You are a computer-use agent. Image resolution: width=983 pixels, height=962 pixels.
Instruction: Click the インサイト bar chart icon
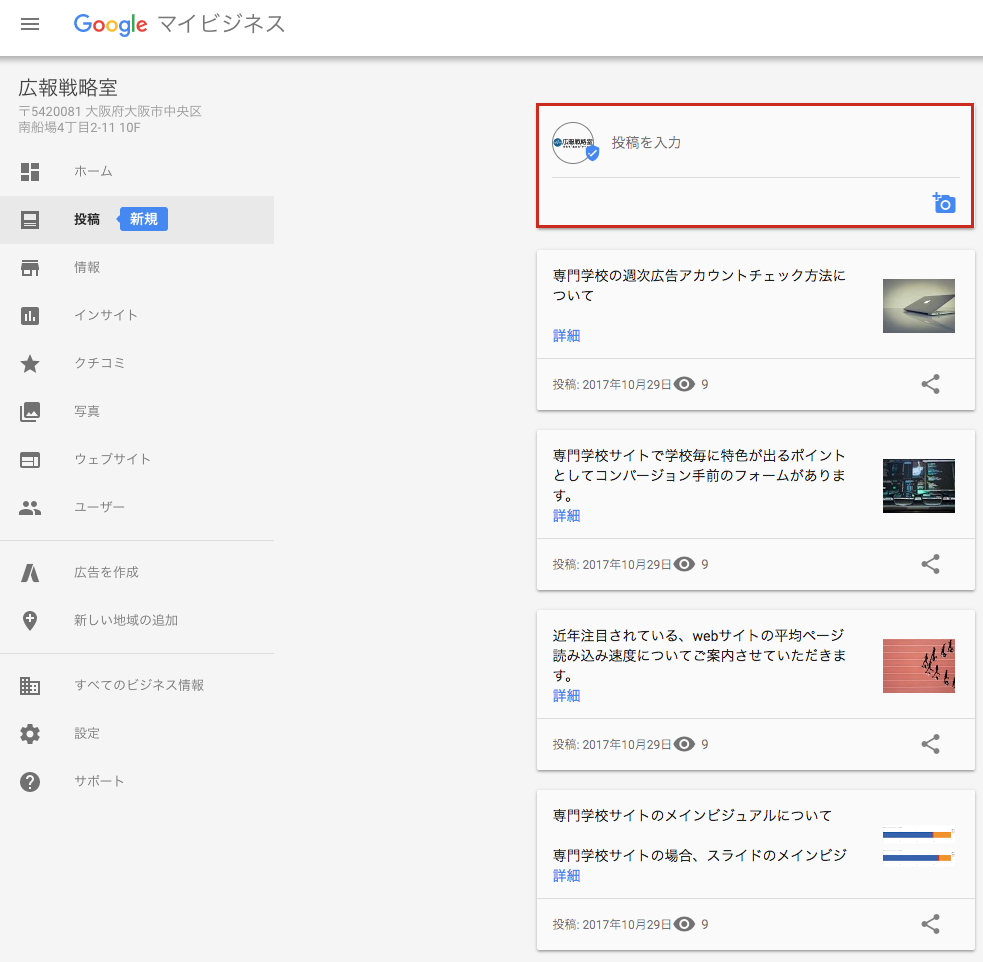click(x=30, y=316)
